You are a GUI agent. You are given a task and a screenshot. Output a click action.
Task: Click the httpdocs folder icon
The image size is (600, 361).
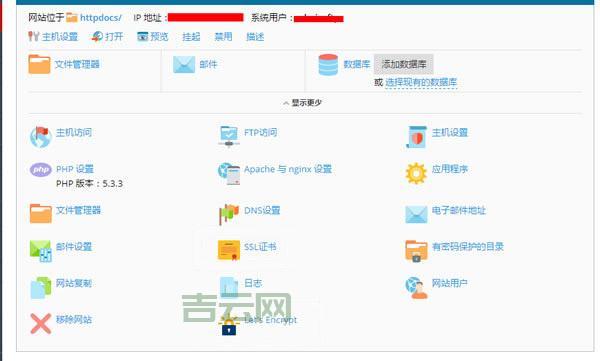coord(72,17)
